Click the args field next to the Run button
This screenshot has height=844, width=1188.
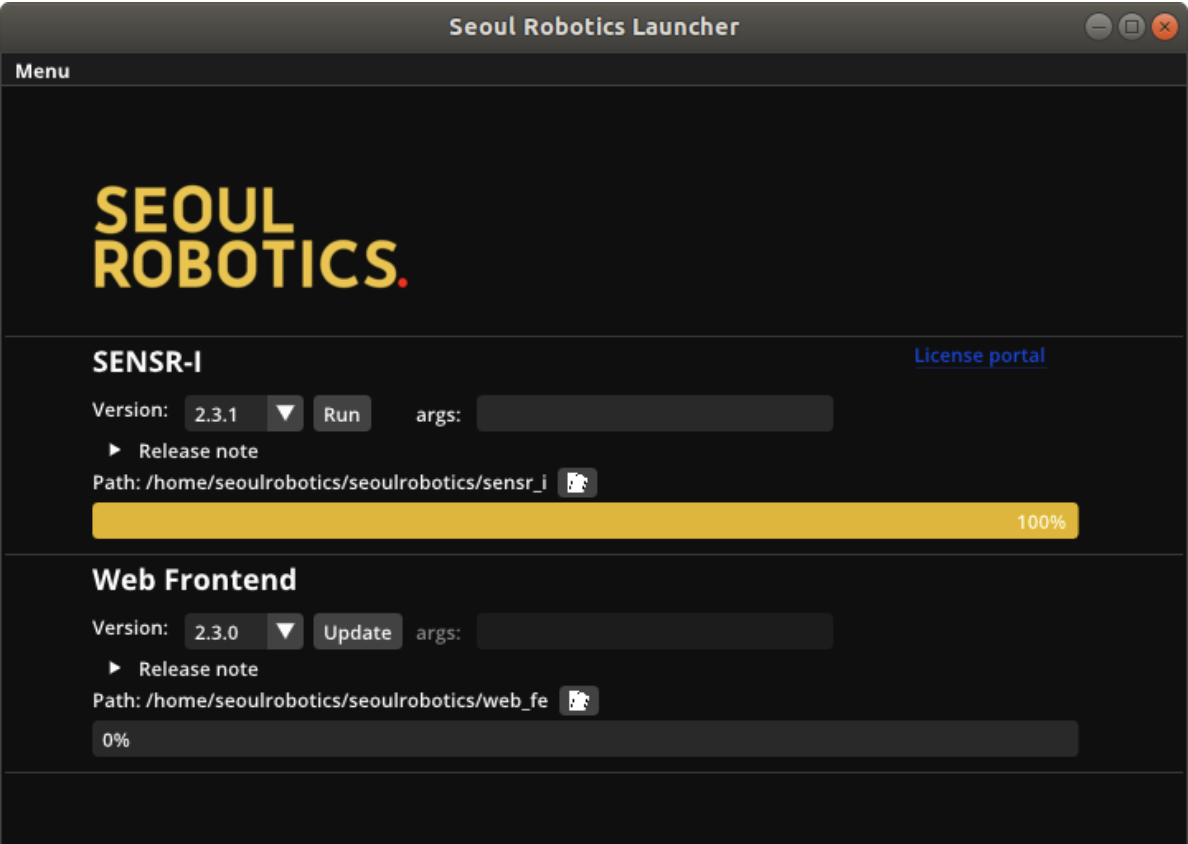tap(654, 412)
